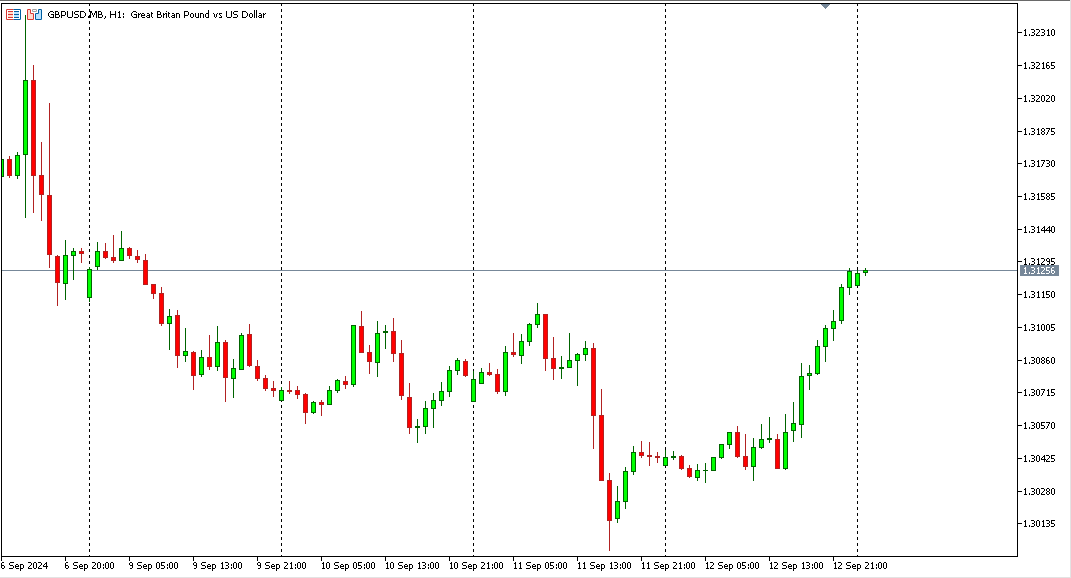The image size is (1071, 578).
Task: Open the One Click Trading panel icon
Action: (x=34, y=14)
